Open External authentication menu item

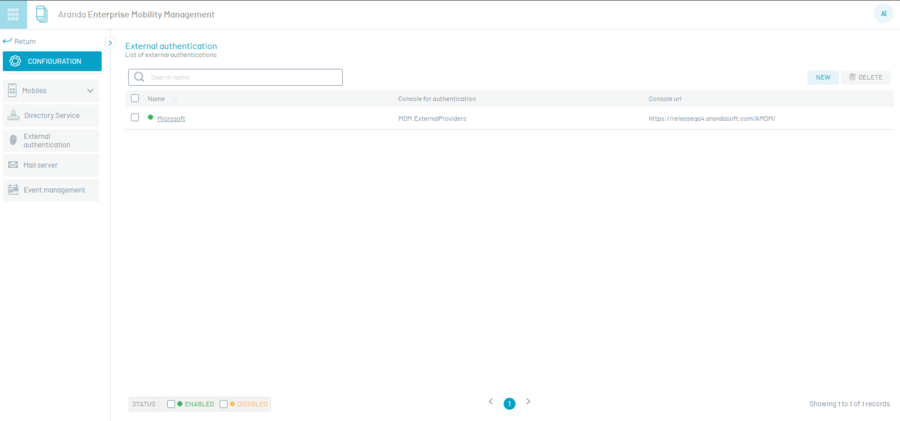51,141
